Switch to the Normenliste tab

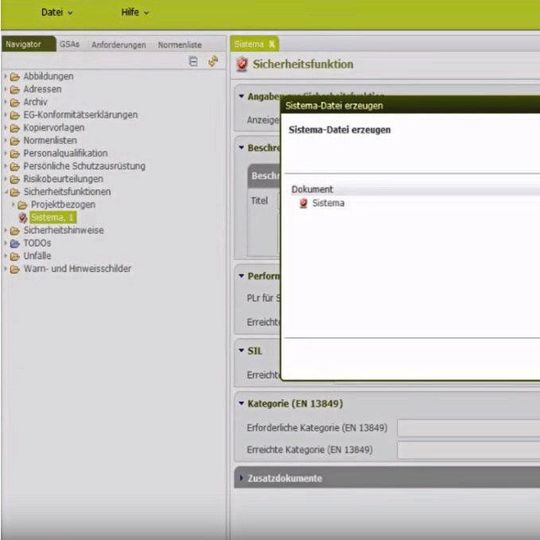tap(180, 45)
